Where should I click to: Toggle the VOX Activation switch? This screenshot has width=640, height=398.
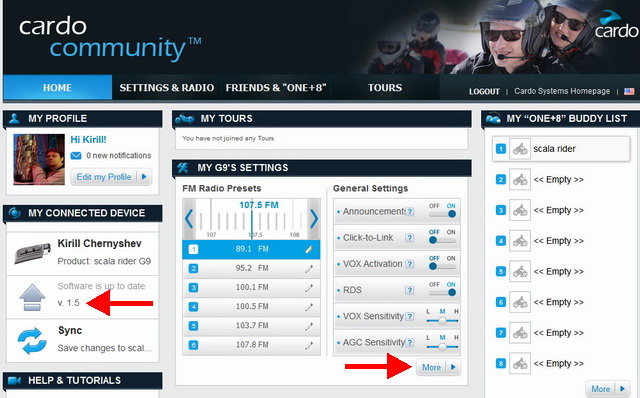point(442,266)
